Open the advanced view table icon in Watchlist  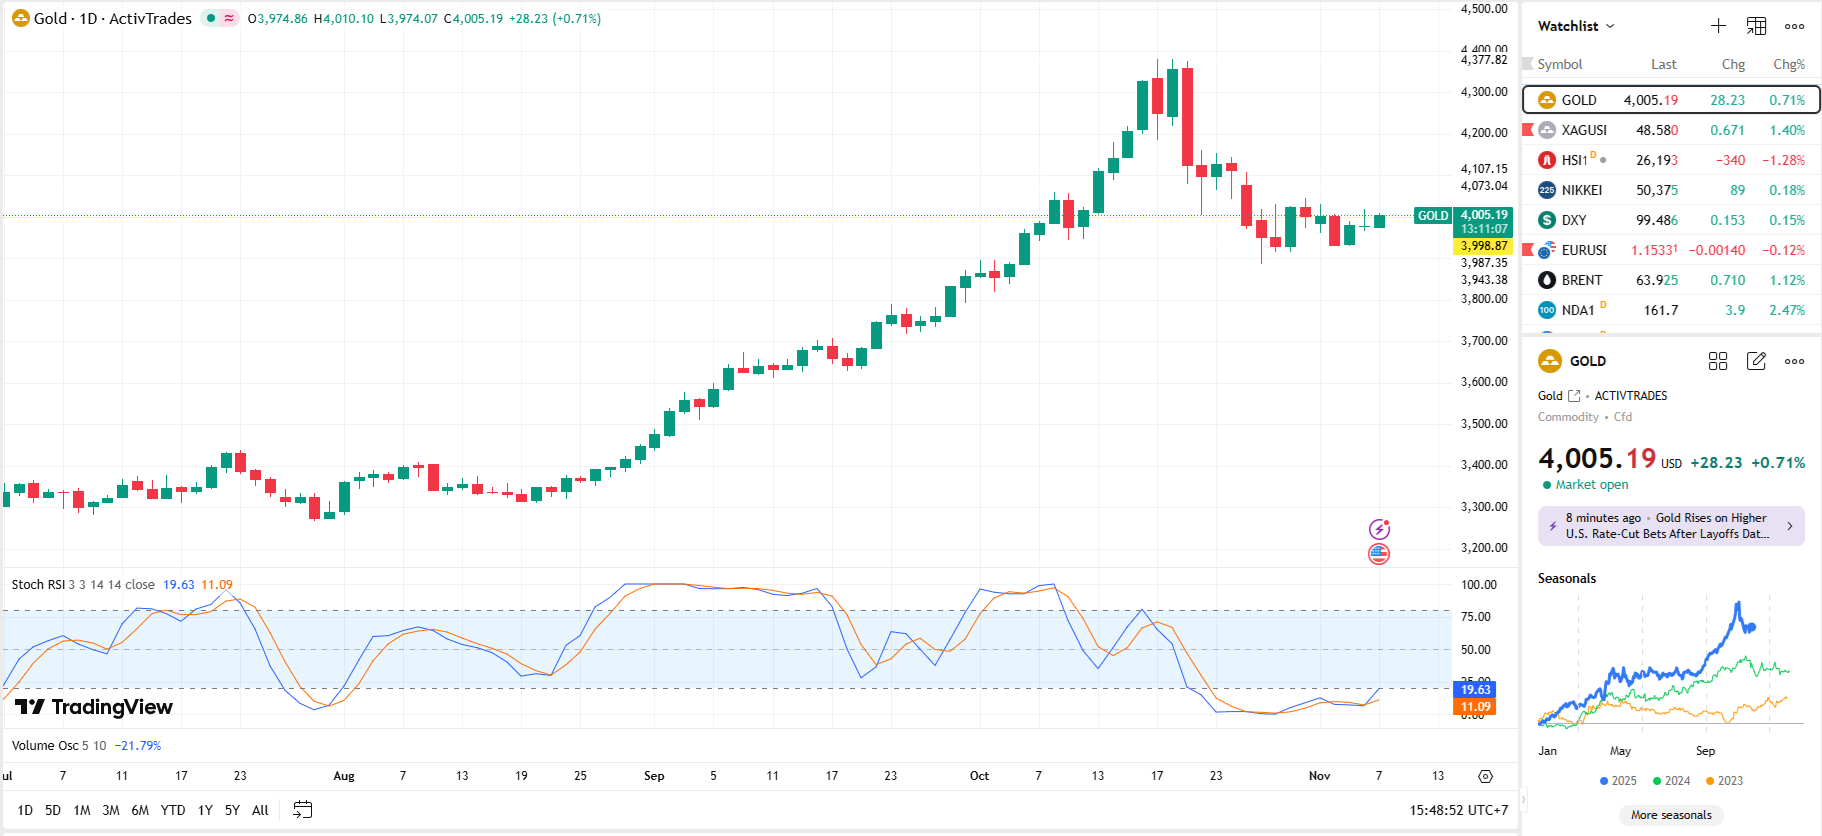pyautogui.click(x=1756, y=26)
